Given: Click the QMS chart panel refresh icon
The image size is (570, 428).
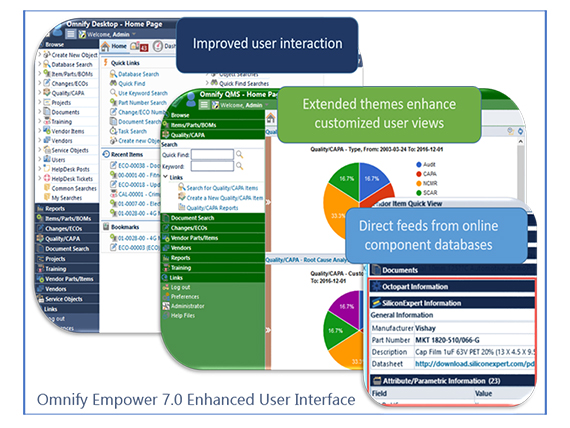Looking at the screenshot, I should pos(521,131).
